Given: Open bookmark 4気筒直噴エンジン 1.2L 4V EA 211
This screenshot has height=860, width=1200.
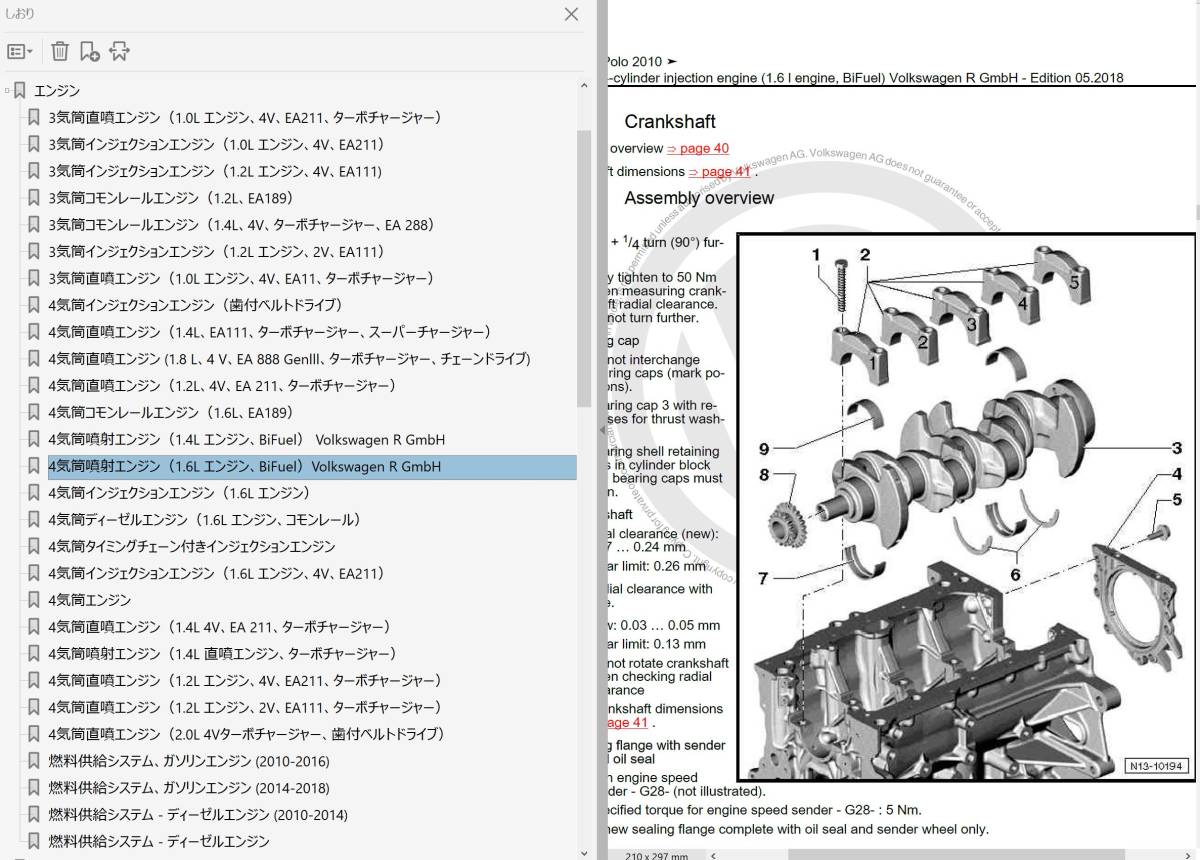Looking at the screenshot, I should click(x=223, y=386).
